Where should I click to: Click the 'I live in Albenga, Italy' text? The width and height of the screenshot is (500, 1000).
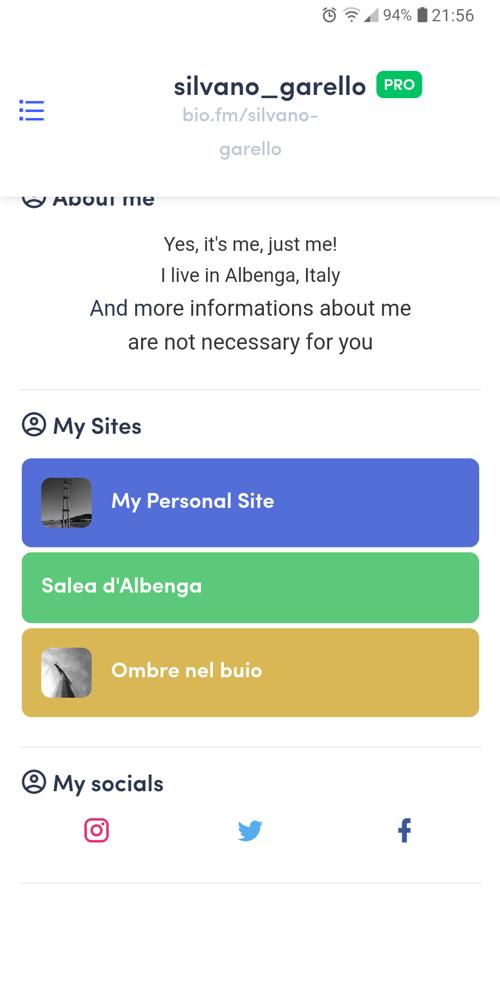[x=250, y=276]
